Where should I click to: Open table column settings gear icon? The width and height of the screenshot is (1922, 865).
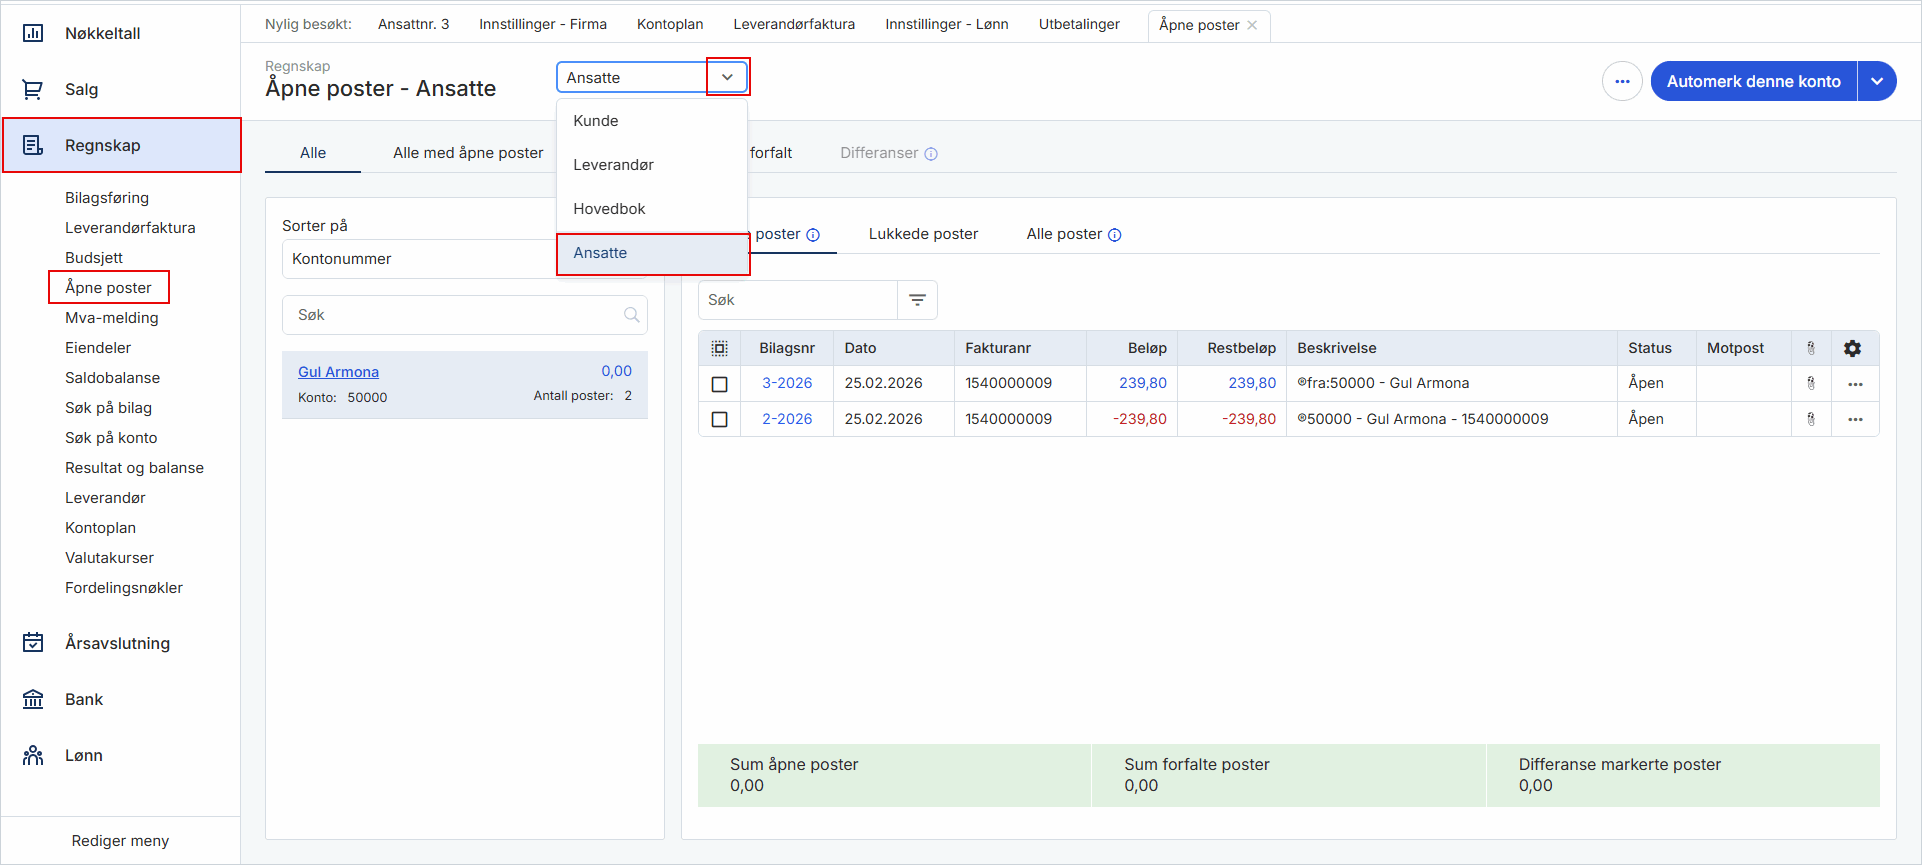(1852, 348)
